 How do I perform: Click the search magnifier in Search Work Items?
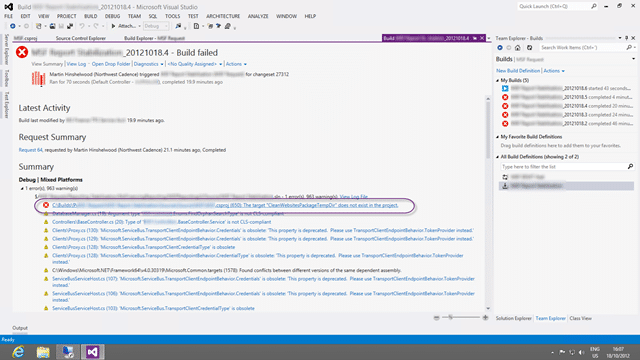pyautogui.click(x=629, y=48)
